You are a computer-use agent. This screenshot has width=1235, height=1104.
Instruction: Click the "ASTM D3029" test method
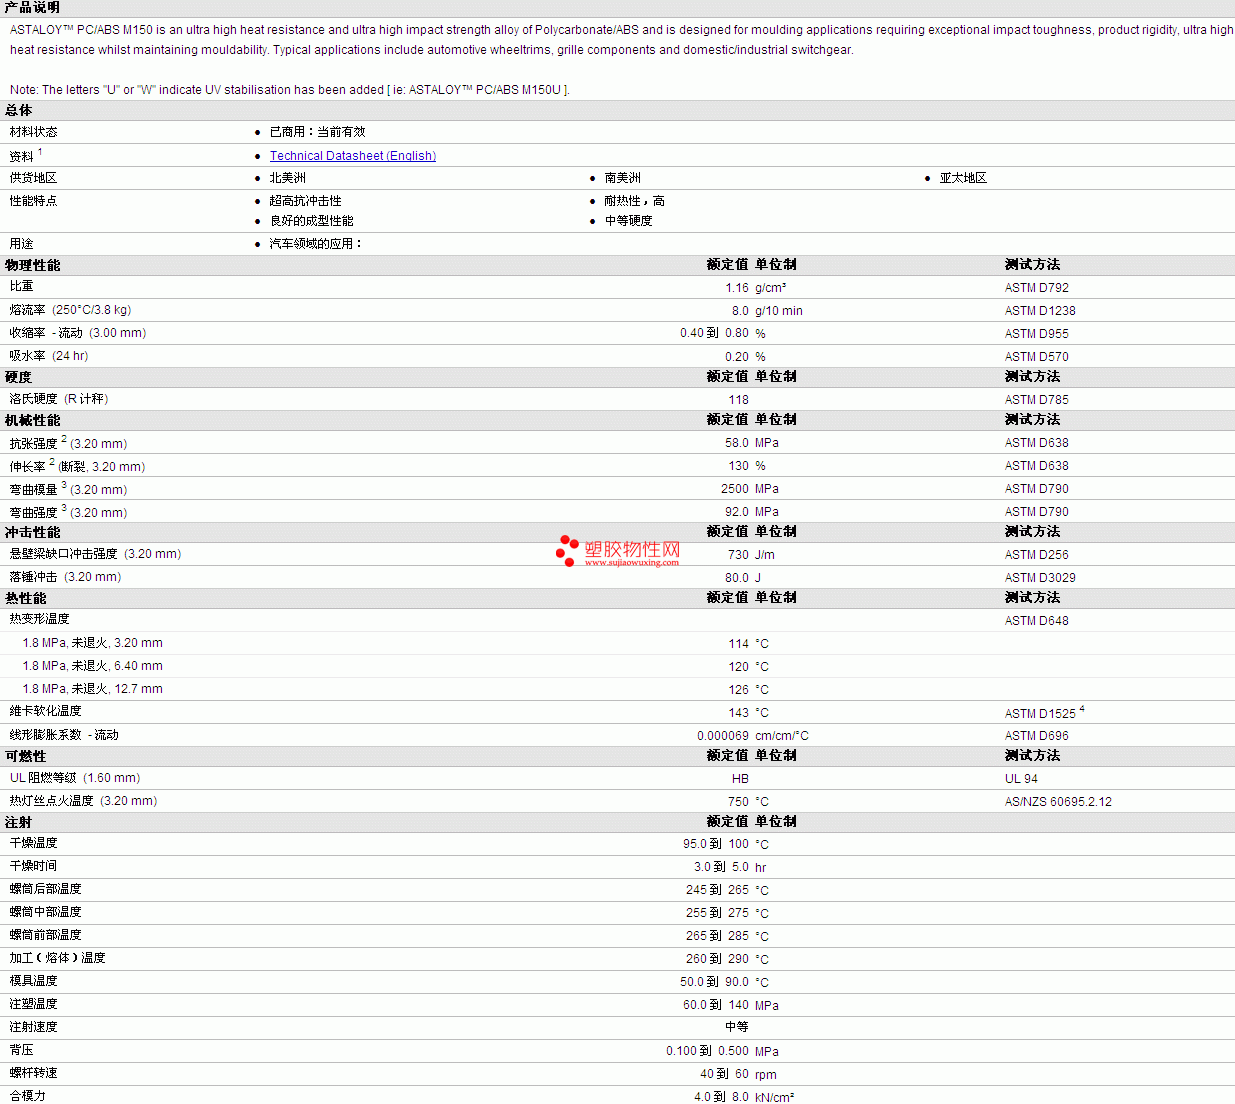point(1040,578)
